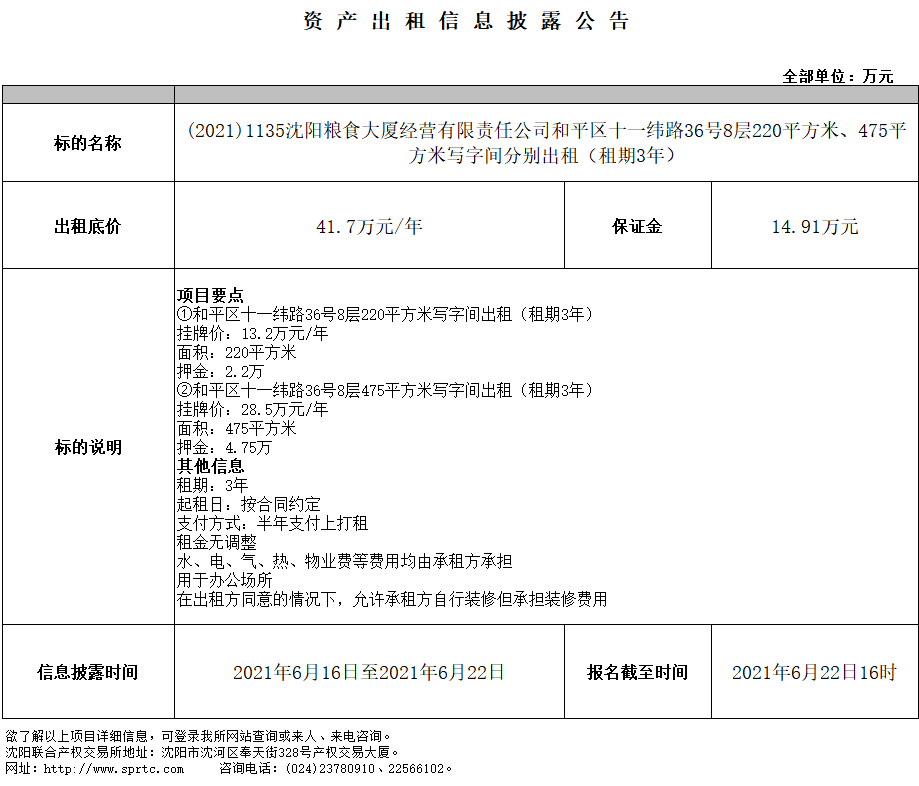Click the 挂牌价：13.2万元/年 line

coord(252,333)
